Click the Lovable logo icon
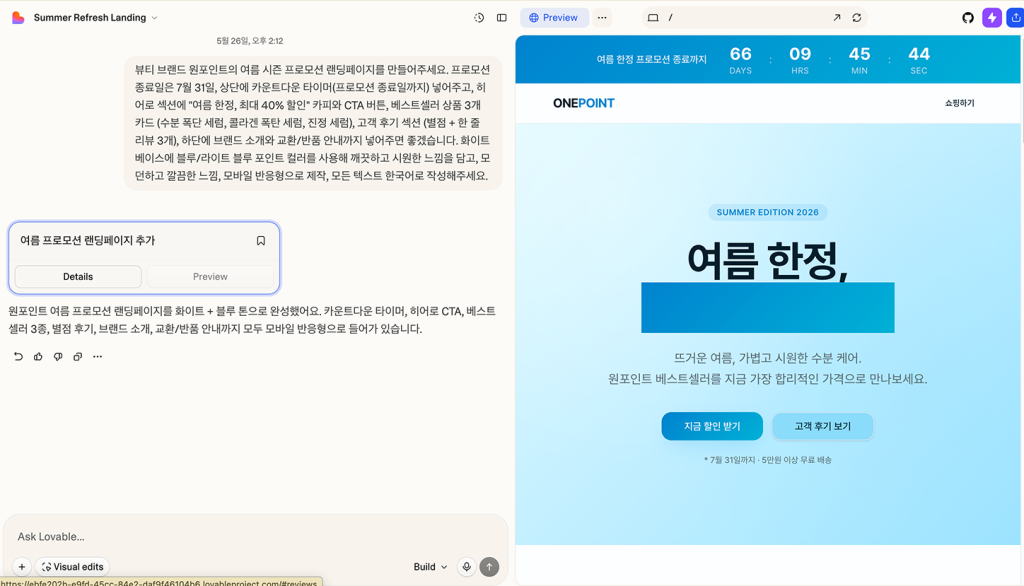This screenshot has height=586, width=1024. (x=18, y=18)
